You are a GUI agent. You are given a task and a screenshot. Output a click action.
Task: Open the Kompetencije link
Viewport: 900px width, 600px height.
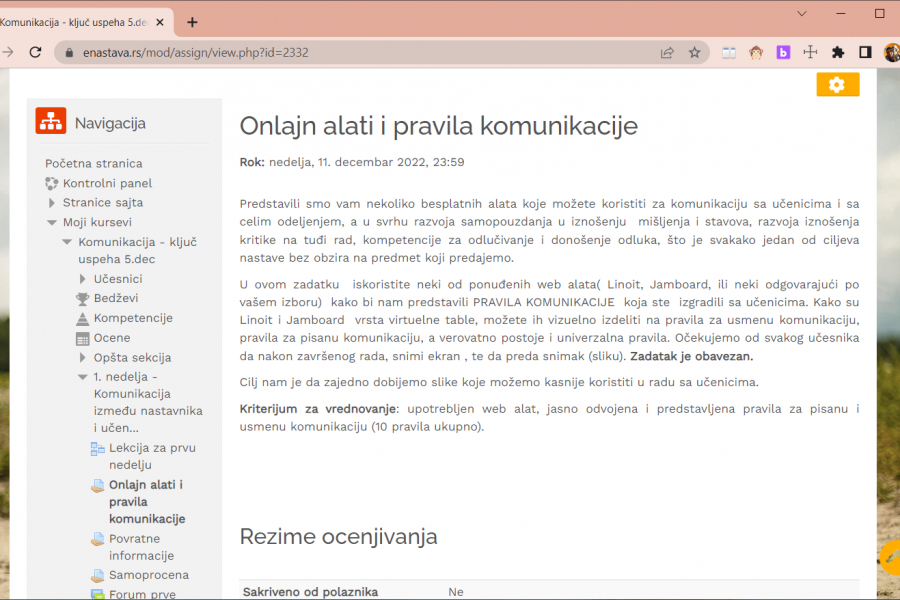point(133,318)
